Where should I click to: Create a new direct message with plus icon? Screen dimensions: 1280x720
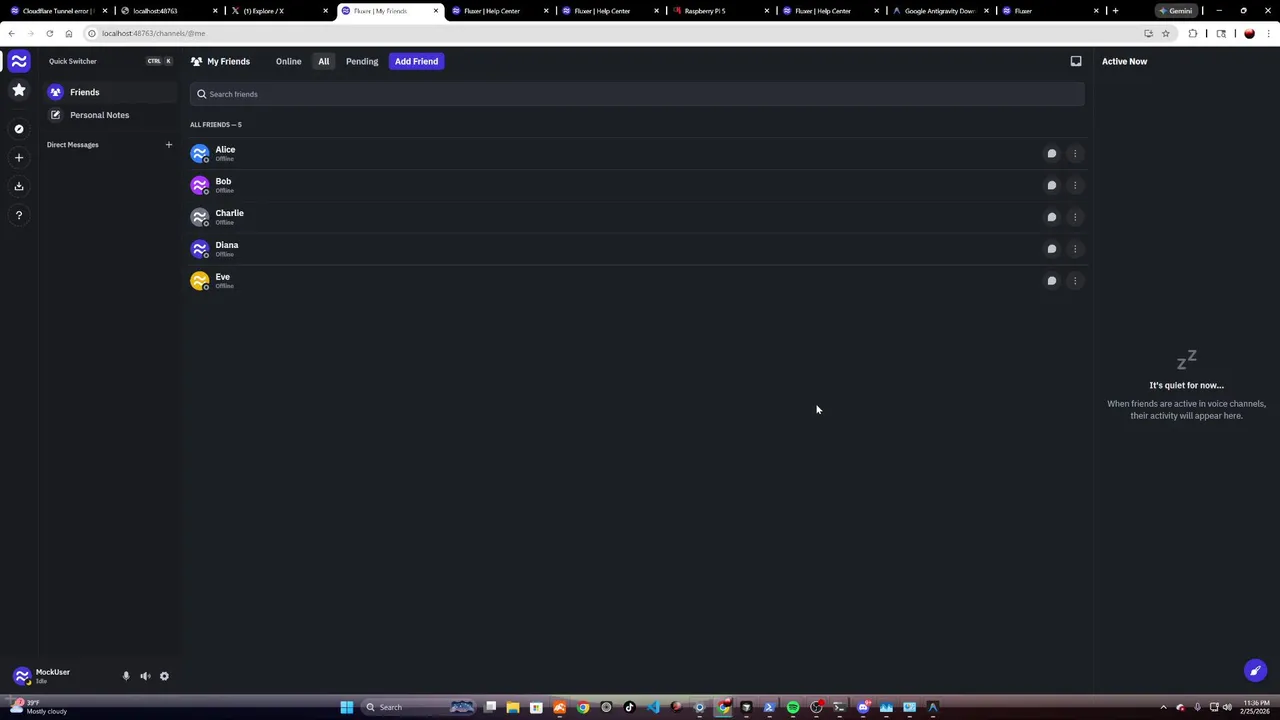coord(168,145)
